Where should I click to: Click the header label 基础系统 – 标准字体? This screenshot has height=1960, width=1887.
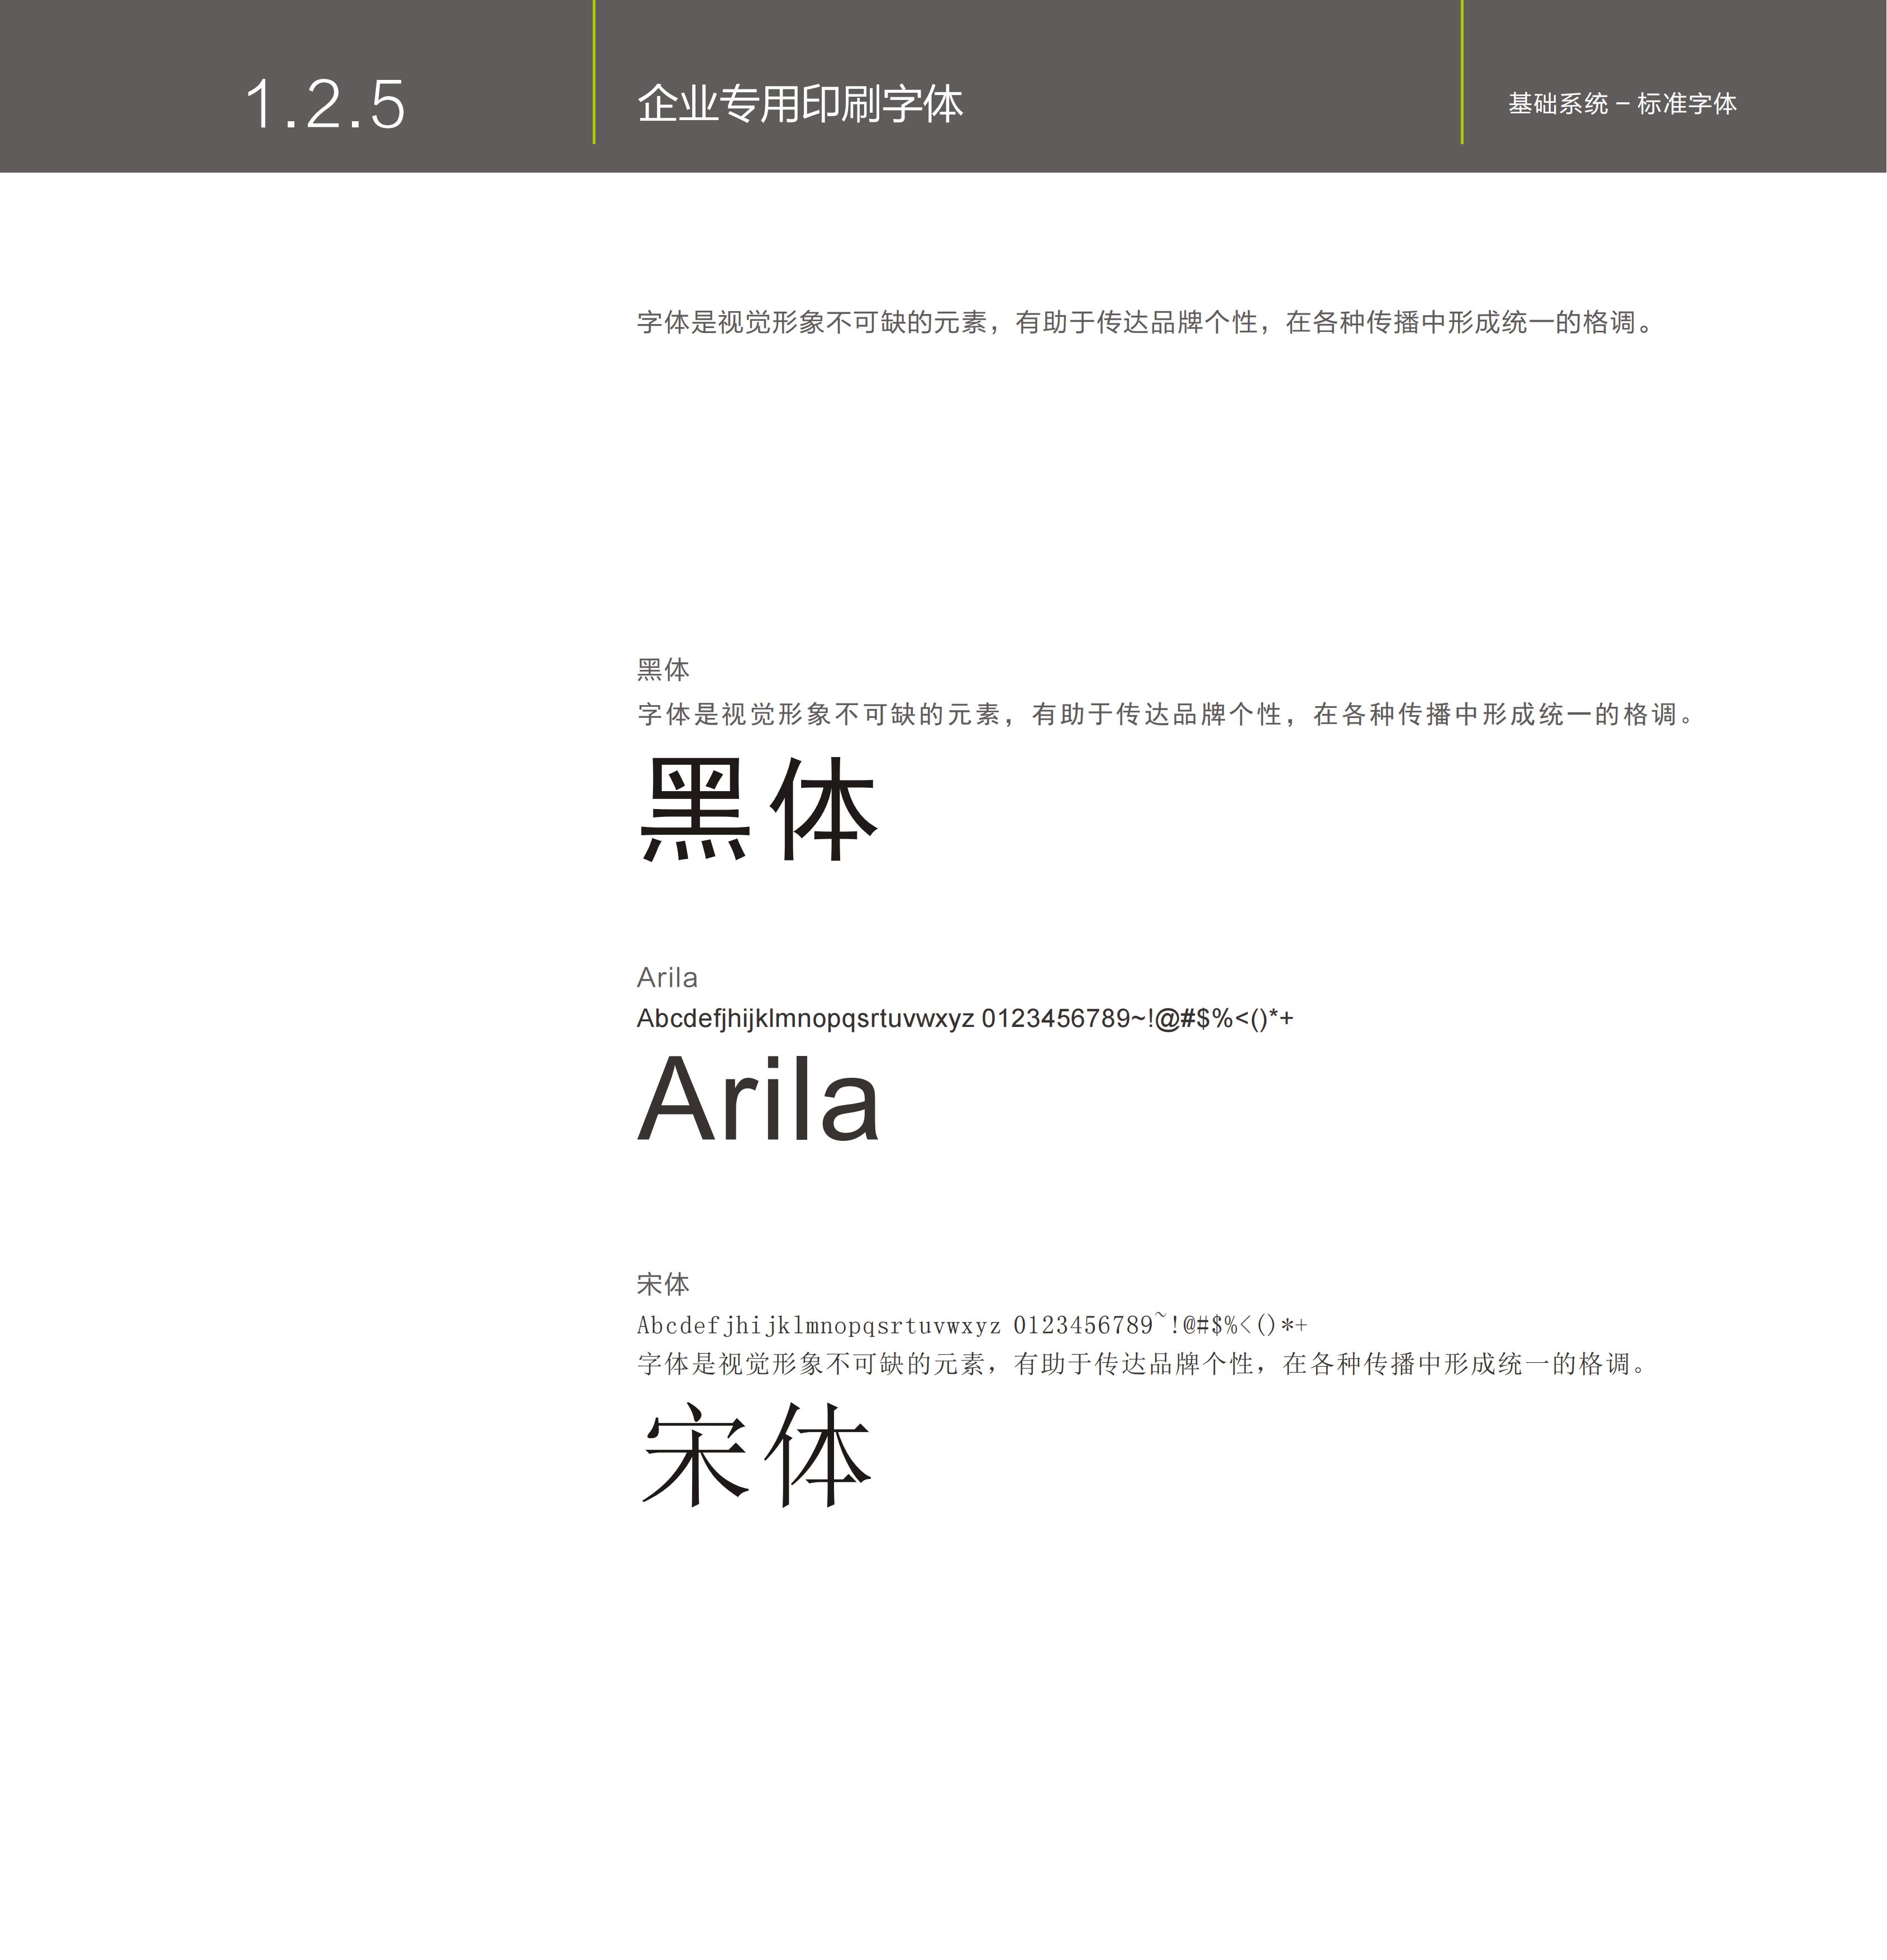pos(1622,104)
